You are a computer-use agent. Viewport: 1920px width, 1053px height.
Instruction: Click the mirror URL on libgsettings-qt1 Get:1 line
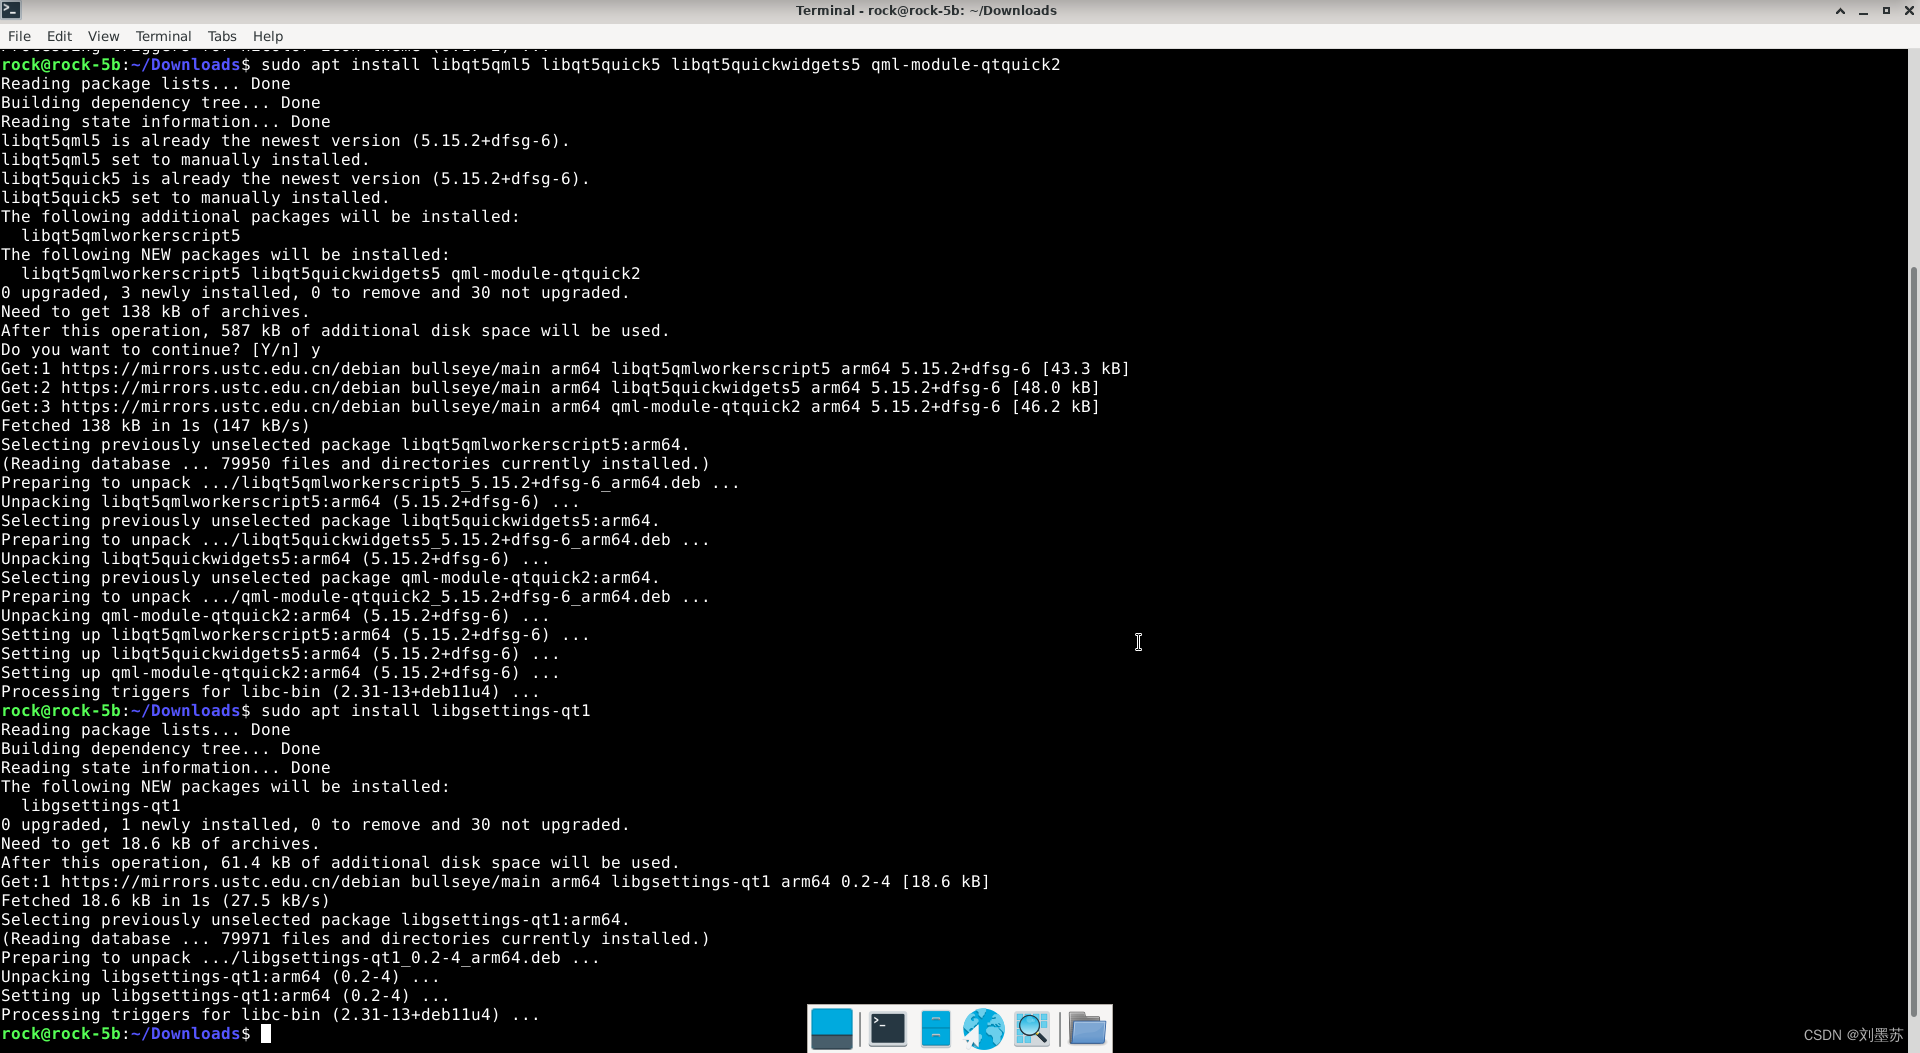coord(230,882)
